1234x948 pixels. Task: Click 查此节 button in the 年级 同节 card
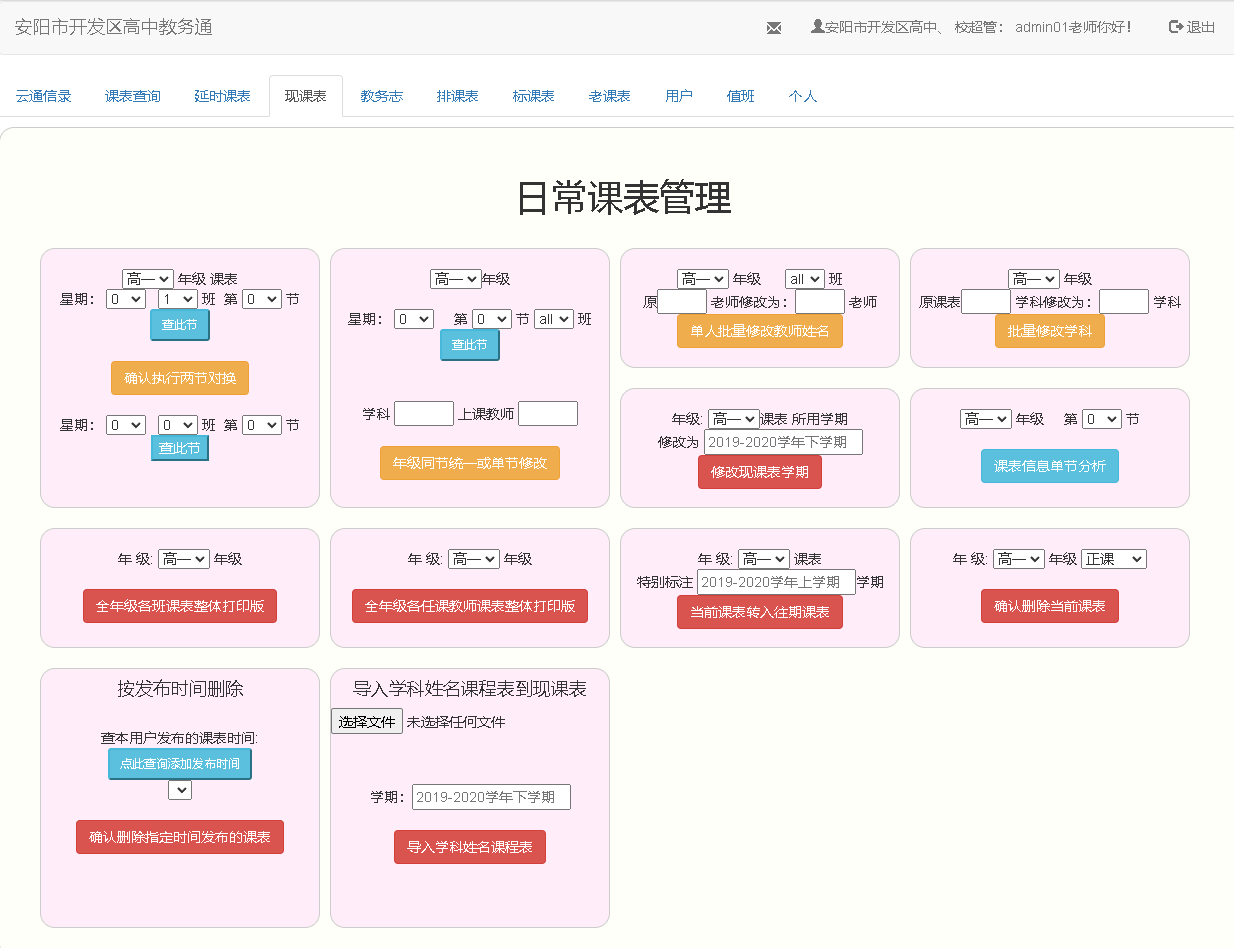(470, 345)
